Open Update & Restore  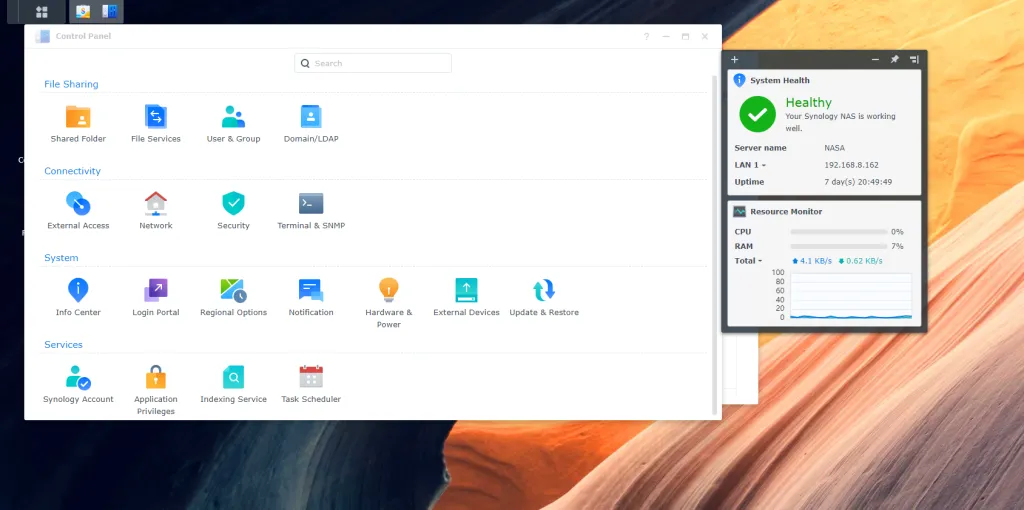(x=544, y=298)
